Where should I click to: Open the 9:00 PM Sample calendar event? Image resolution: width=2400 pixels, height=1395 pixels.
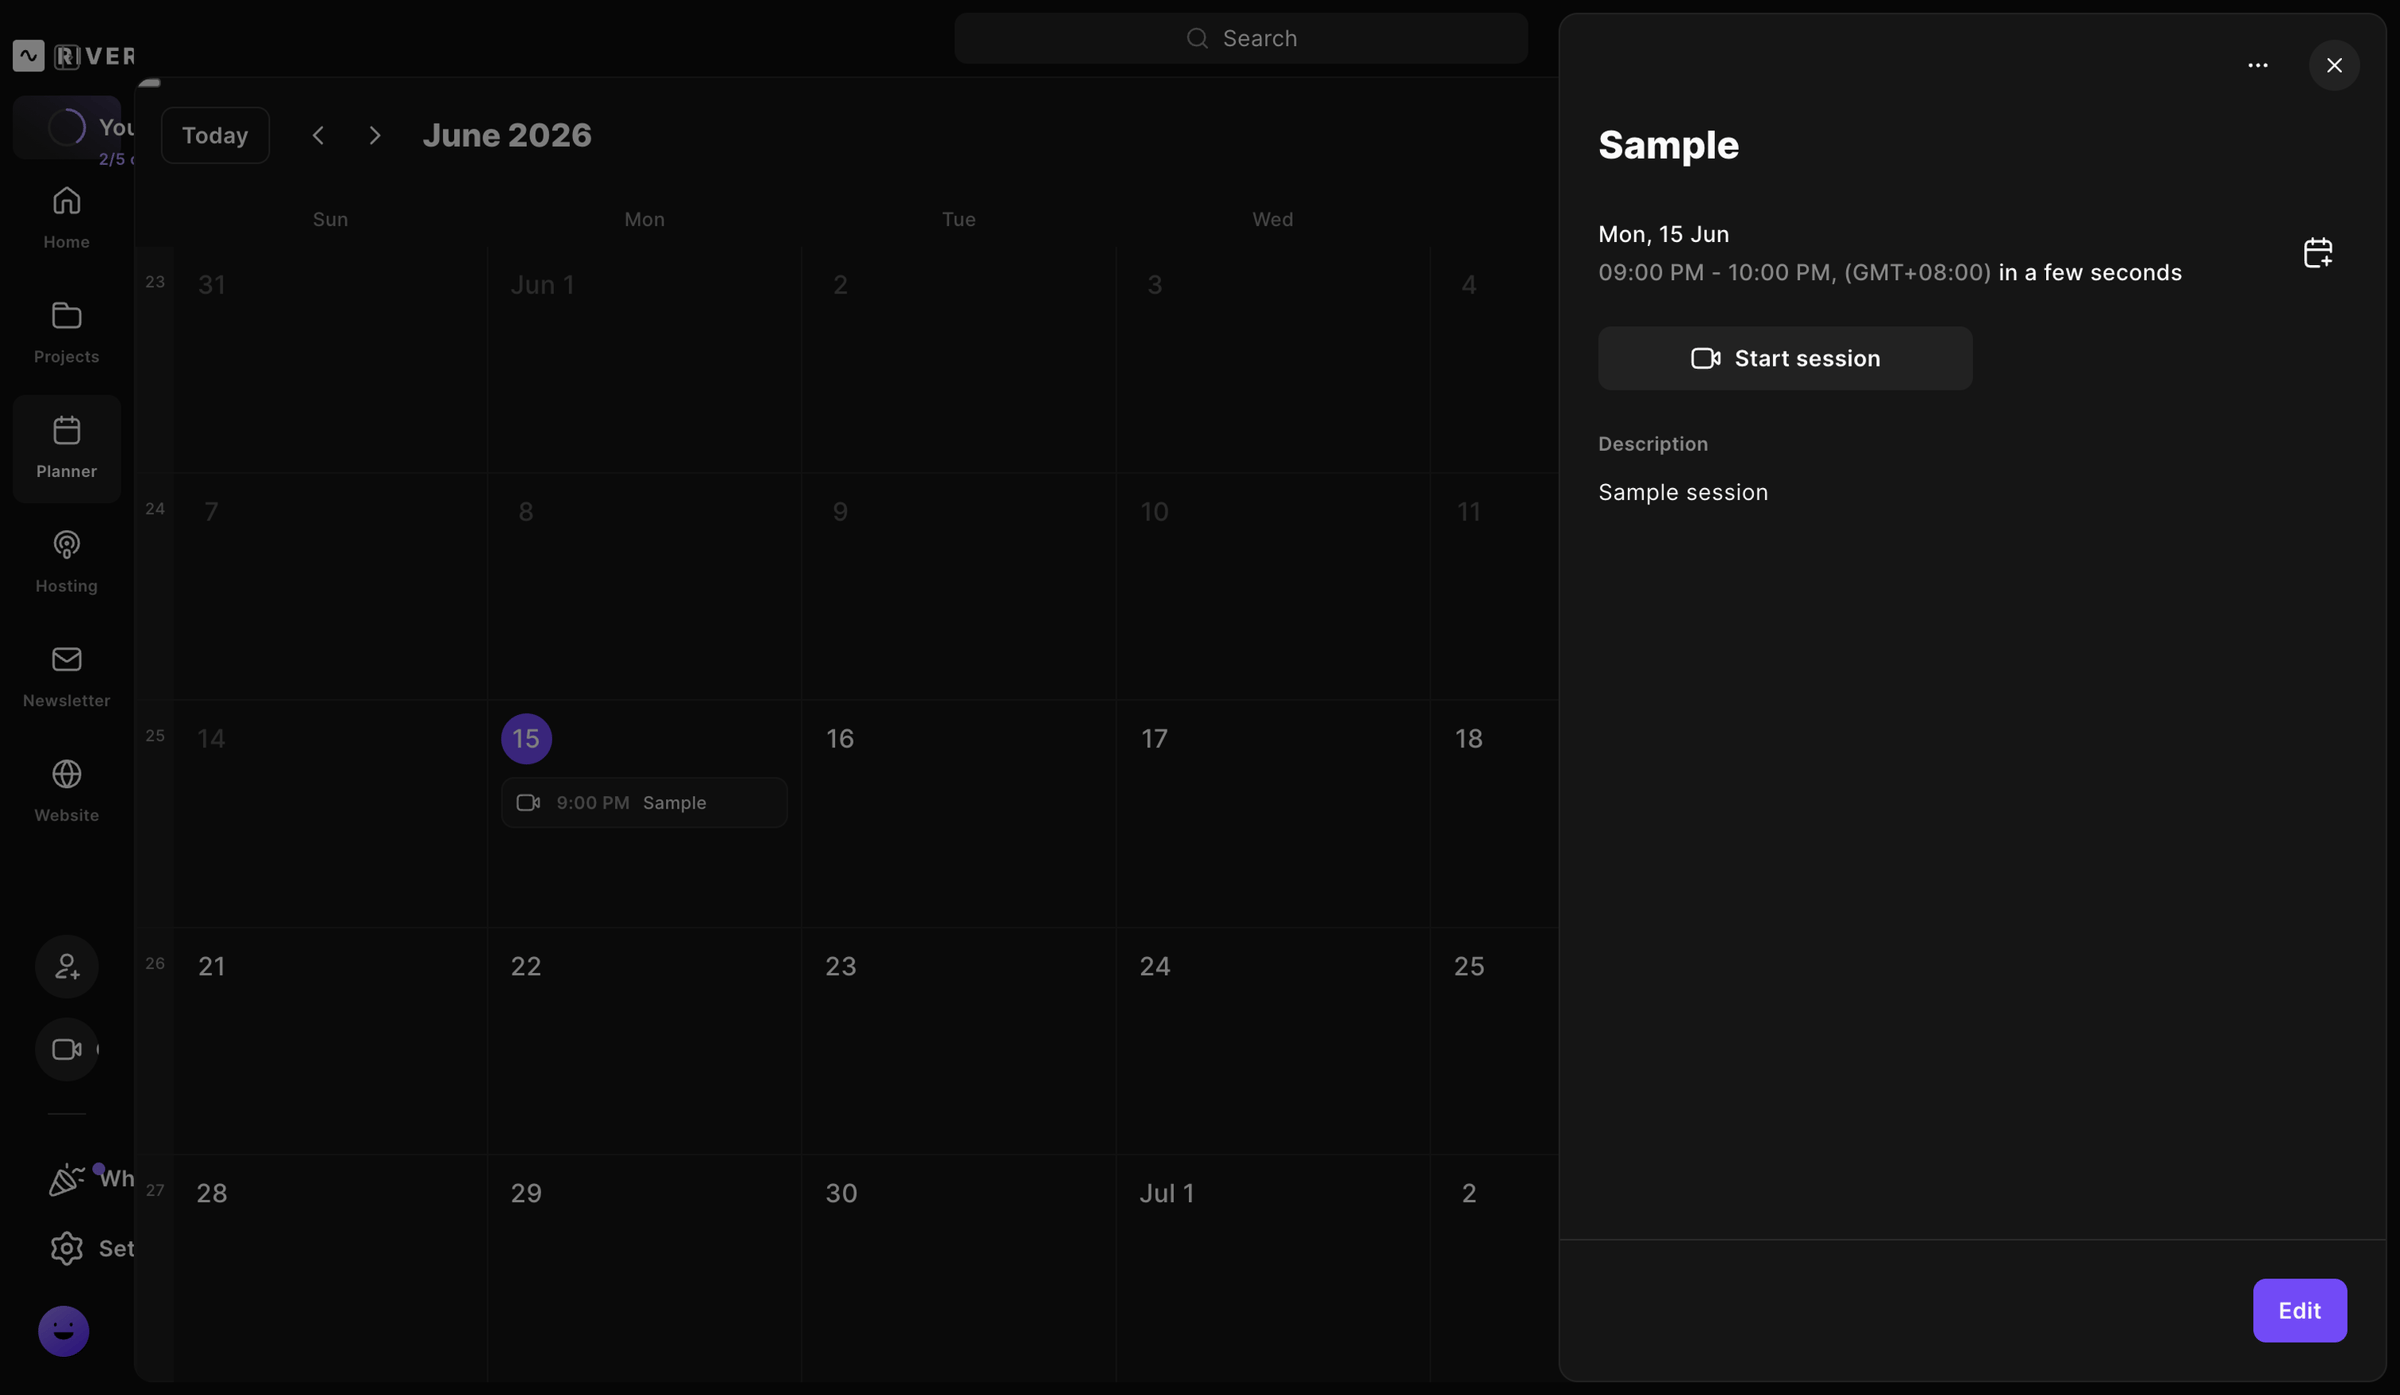point(644,803)
